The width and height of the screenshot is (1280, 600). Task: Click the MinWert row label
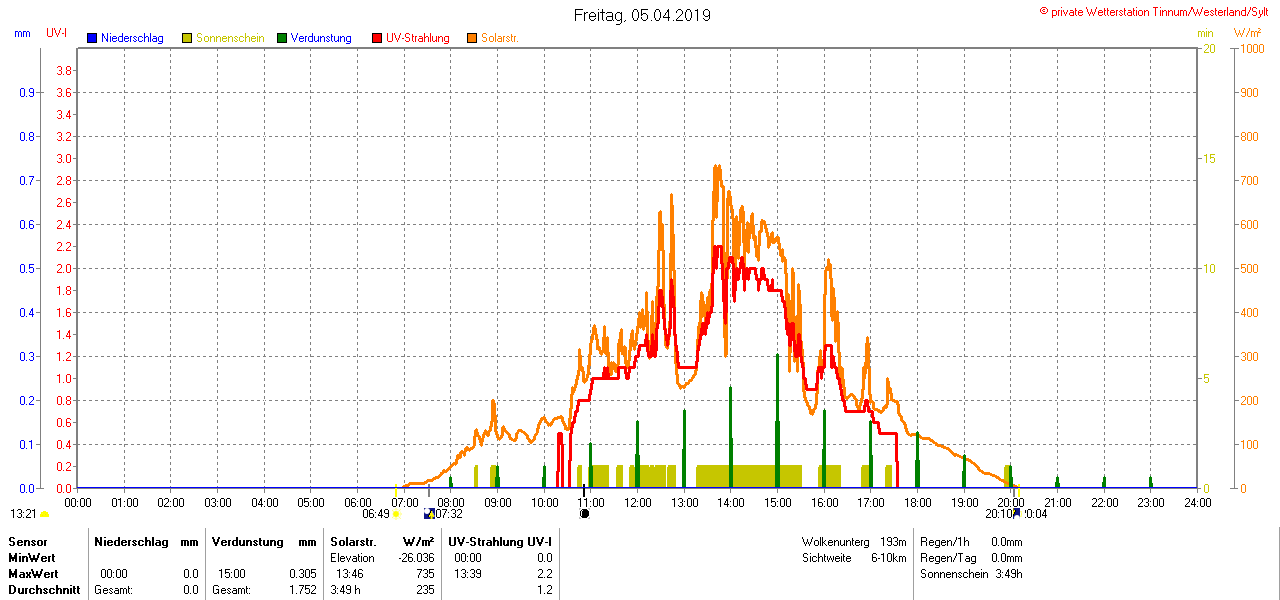[x=31, y=558]
